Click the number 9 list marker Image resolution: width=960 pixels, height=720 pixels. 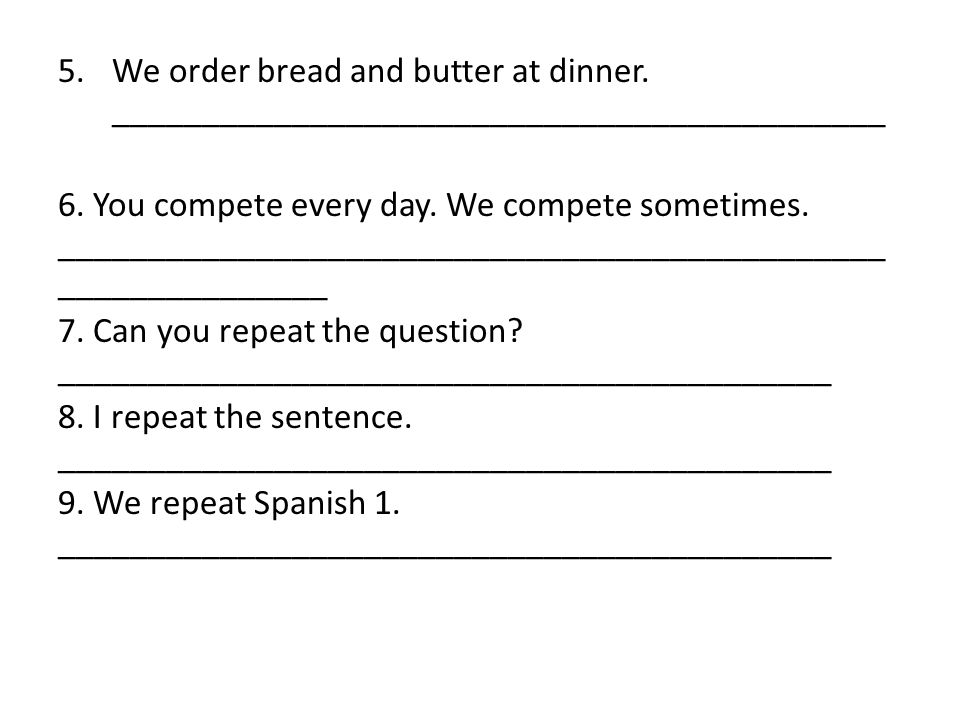pyautogui.click(x=71, y=503)
